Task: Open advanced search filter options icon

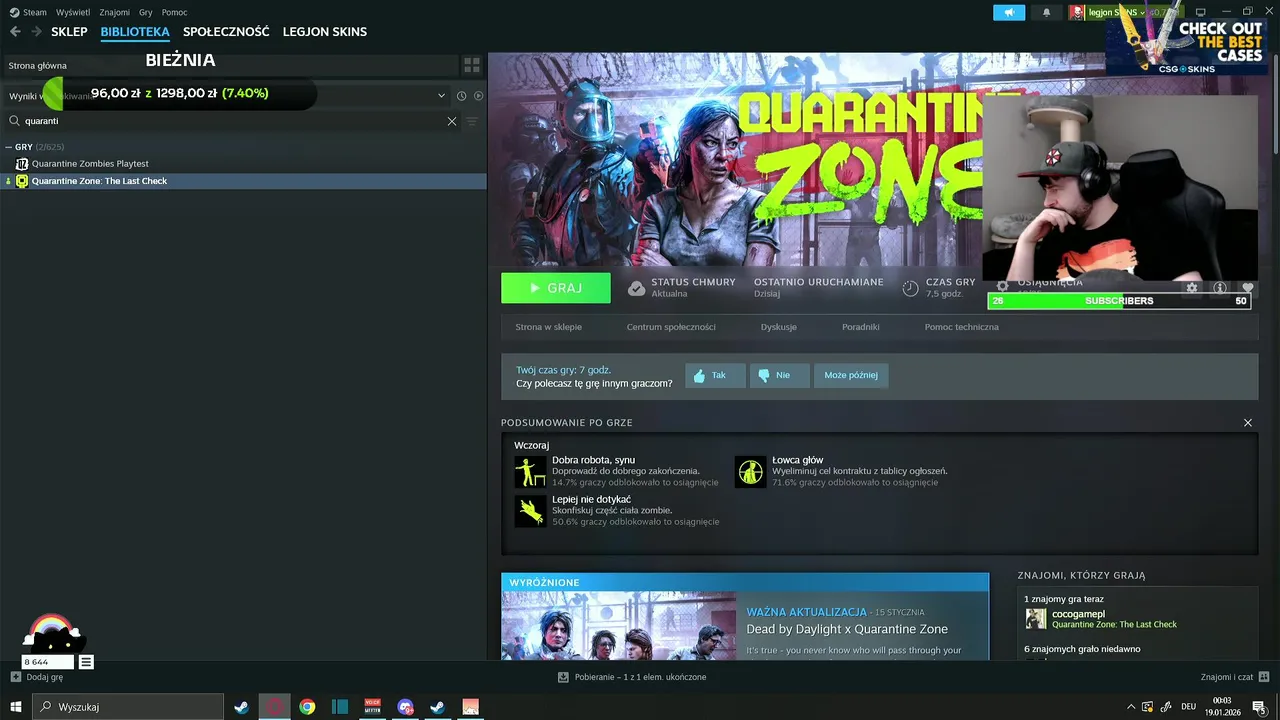Action: 472,121
